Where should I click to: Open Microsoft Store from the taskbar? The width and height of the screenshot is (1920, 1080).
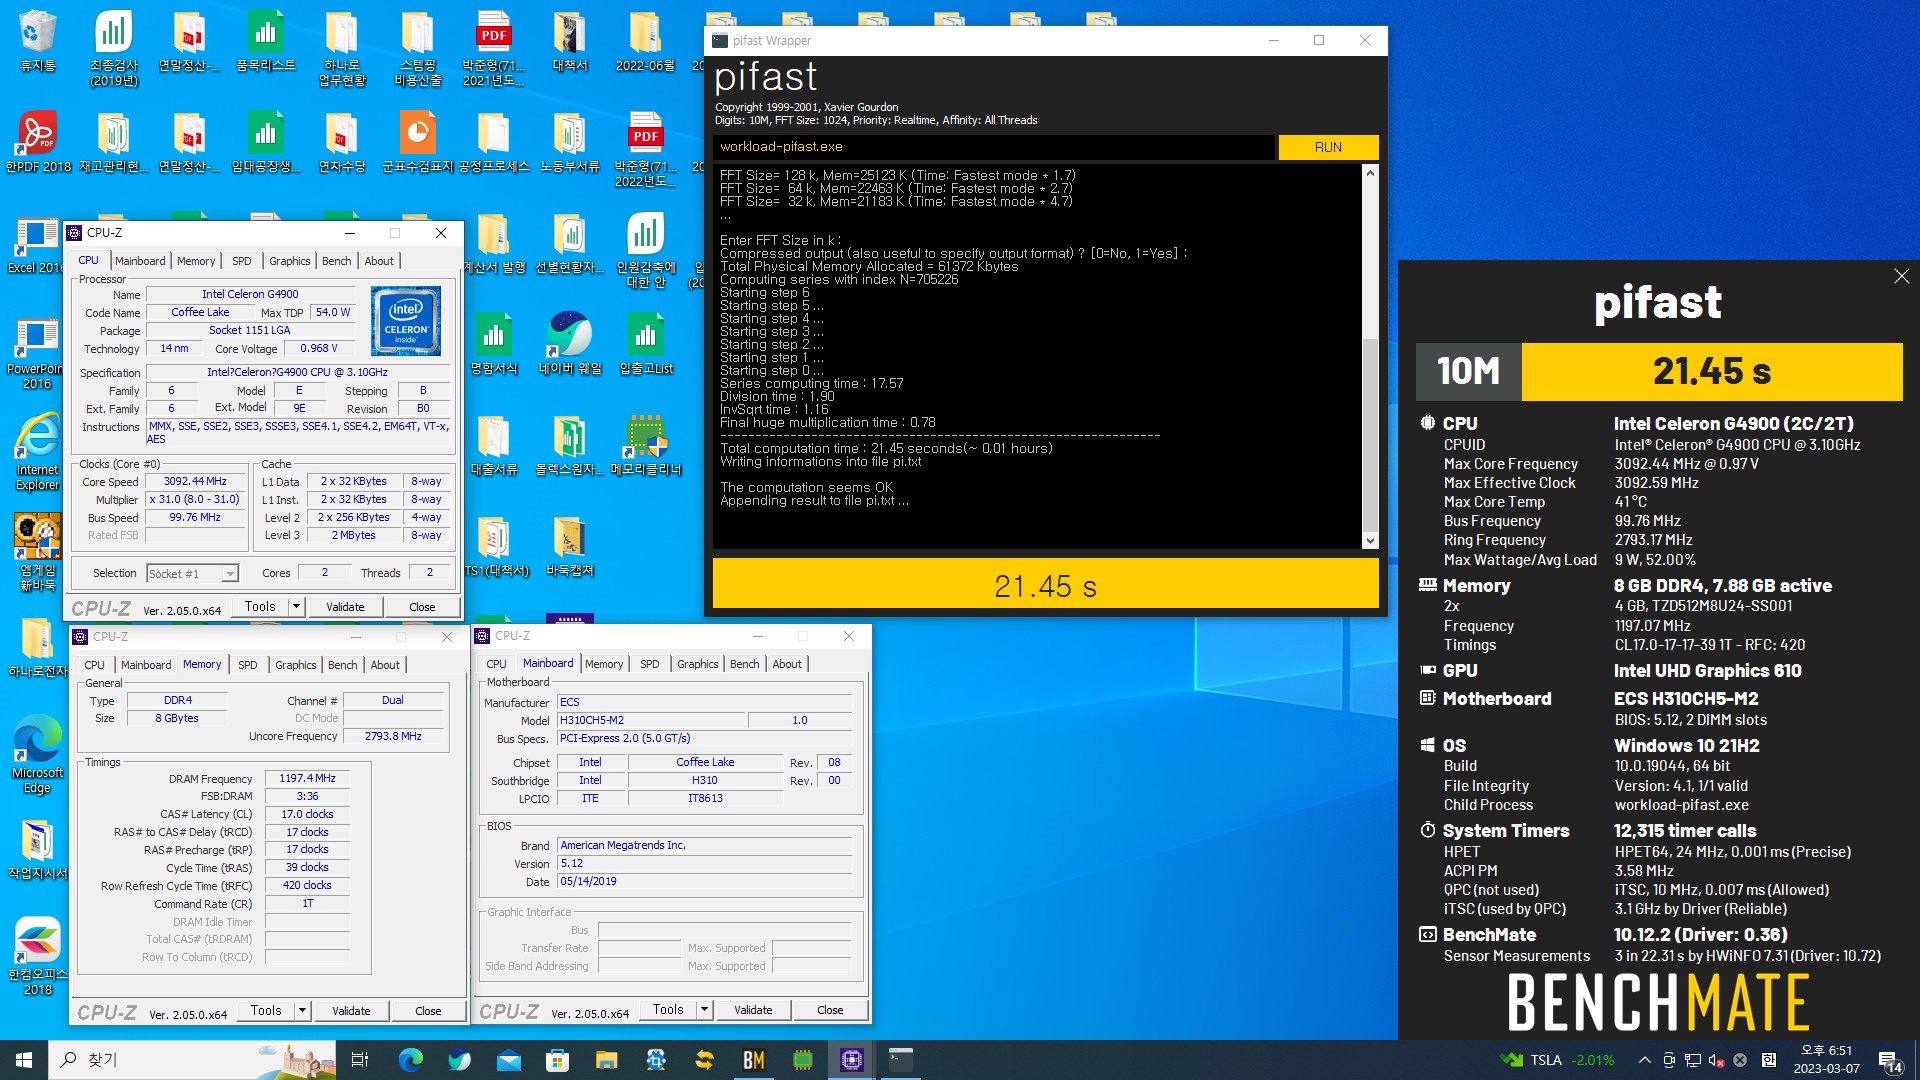pyautogui.click(x=557, y=1060)
